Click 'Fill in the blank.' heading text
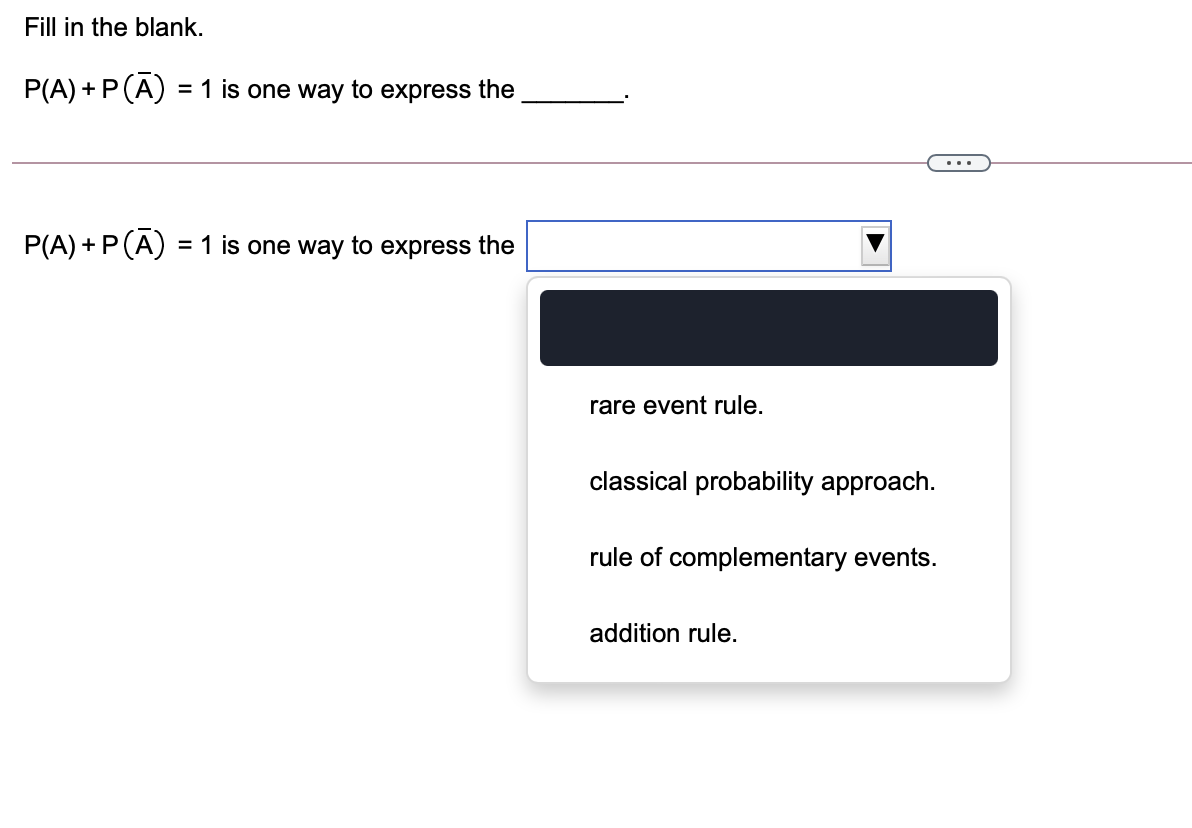 pyautogui.click(x=112, y=27)
